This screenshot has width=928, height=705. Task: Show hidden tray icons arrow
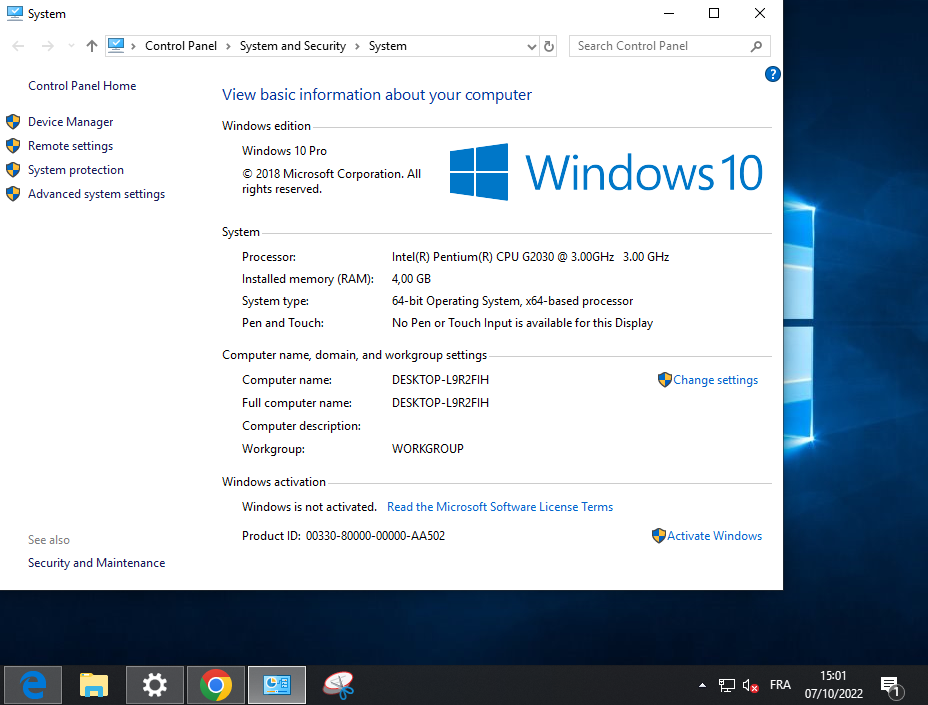(x=703, y=685)
